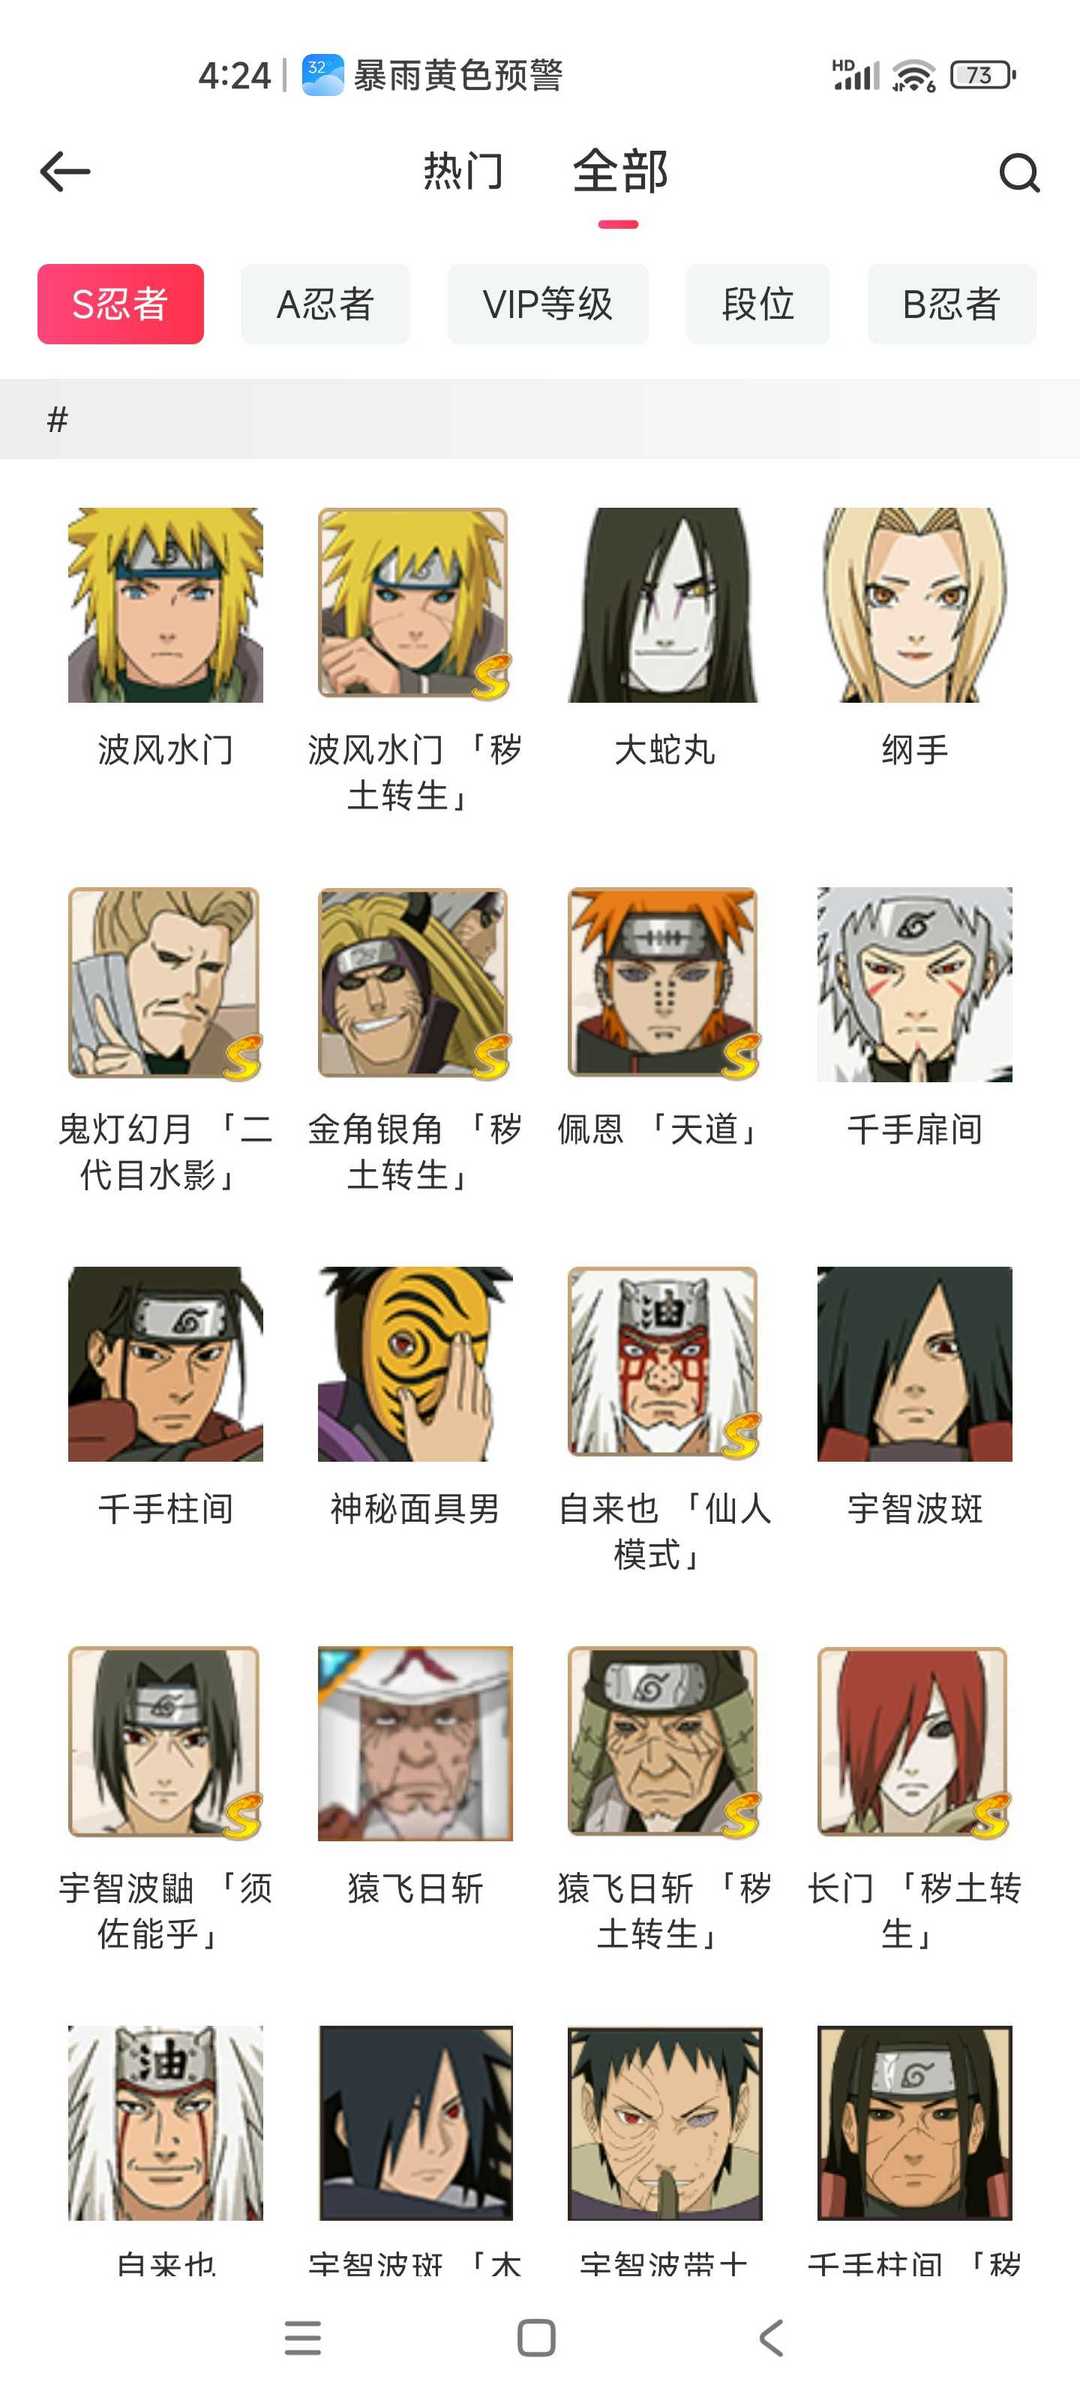
Task: Pick 佩恩「天道」 avatar
Action: tap(664, 984)
